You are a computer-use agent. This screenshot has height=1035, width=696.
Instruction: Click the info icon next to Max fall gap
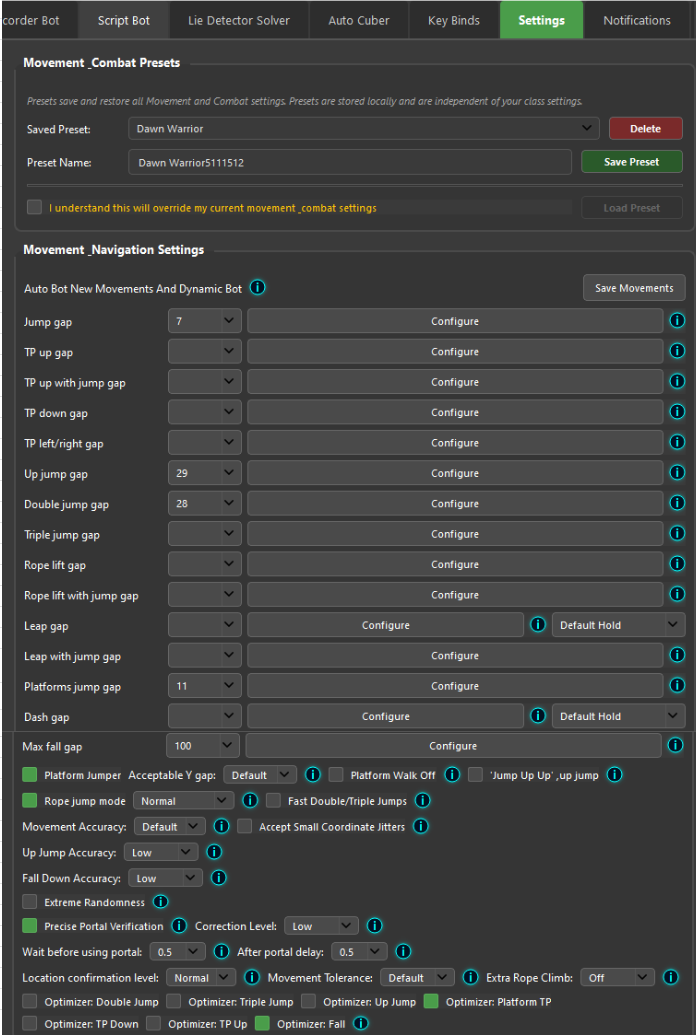point(677,745)
